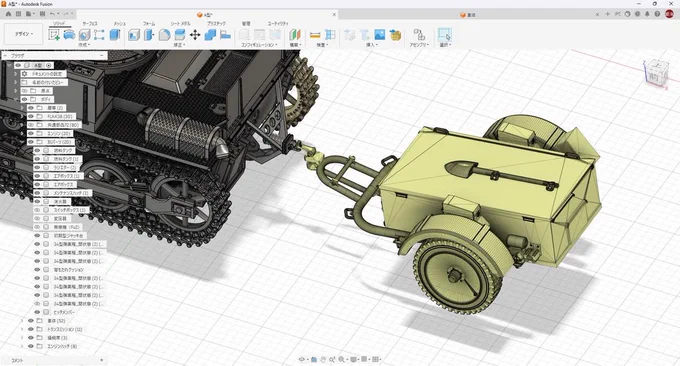Viewport: 680px width, 366px height.
Task: Expand the 名前の付いたビュー tree node
Action: click(x=16, y=82)
